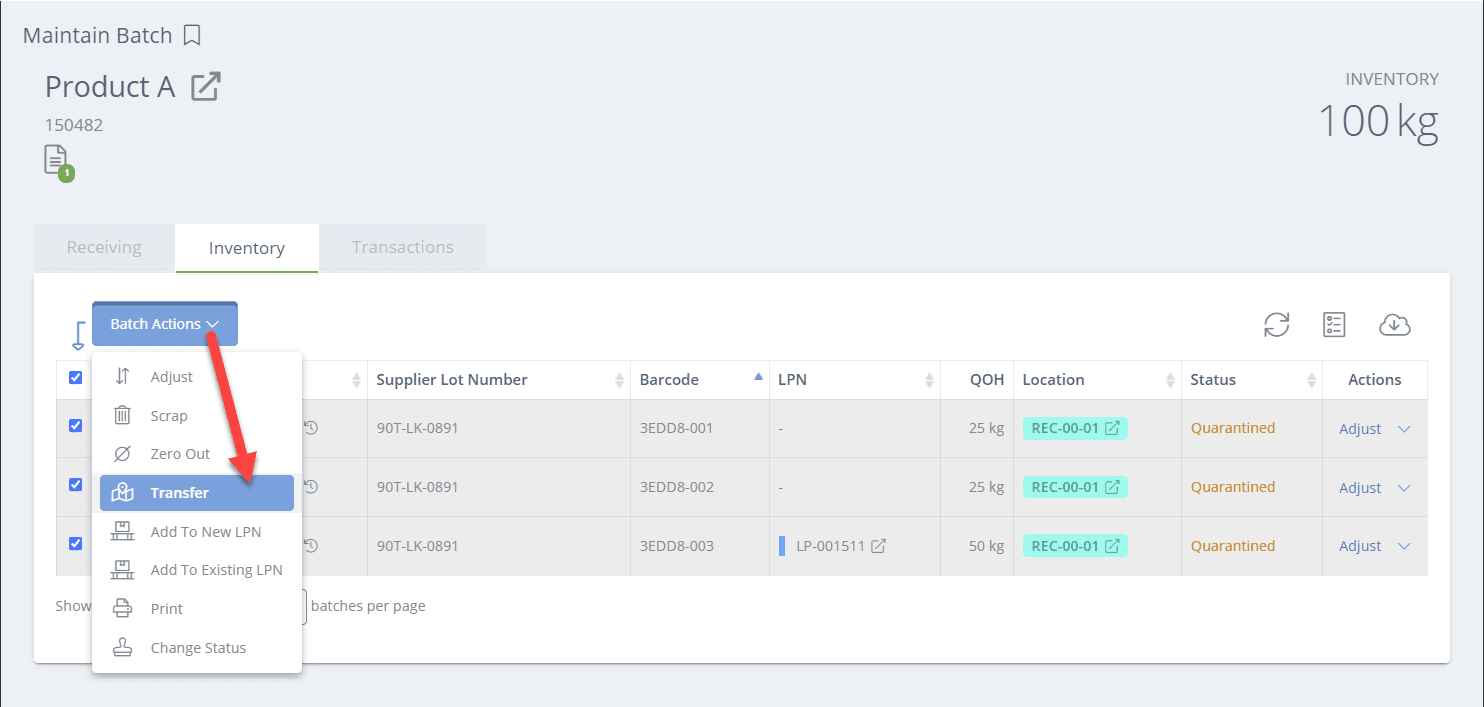Open location REC-00-01 from the second row
The height and width of the screenshot is (707, 1484).
tap(1074, 487)
